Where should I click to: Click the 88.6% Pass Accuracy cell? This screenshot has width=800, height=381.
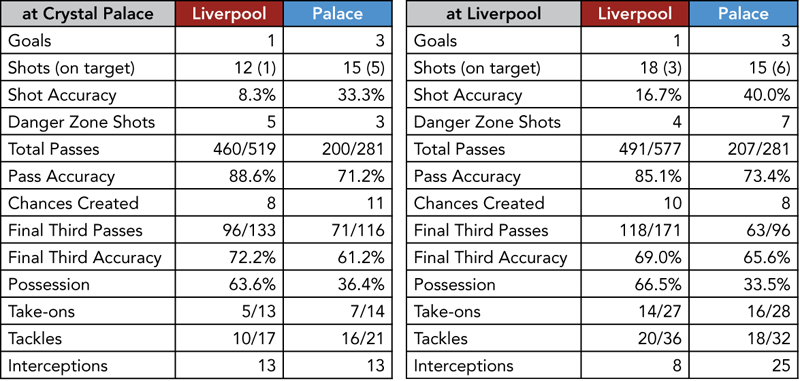point(229,176)
